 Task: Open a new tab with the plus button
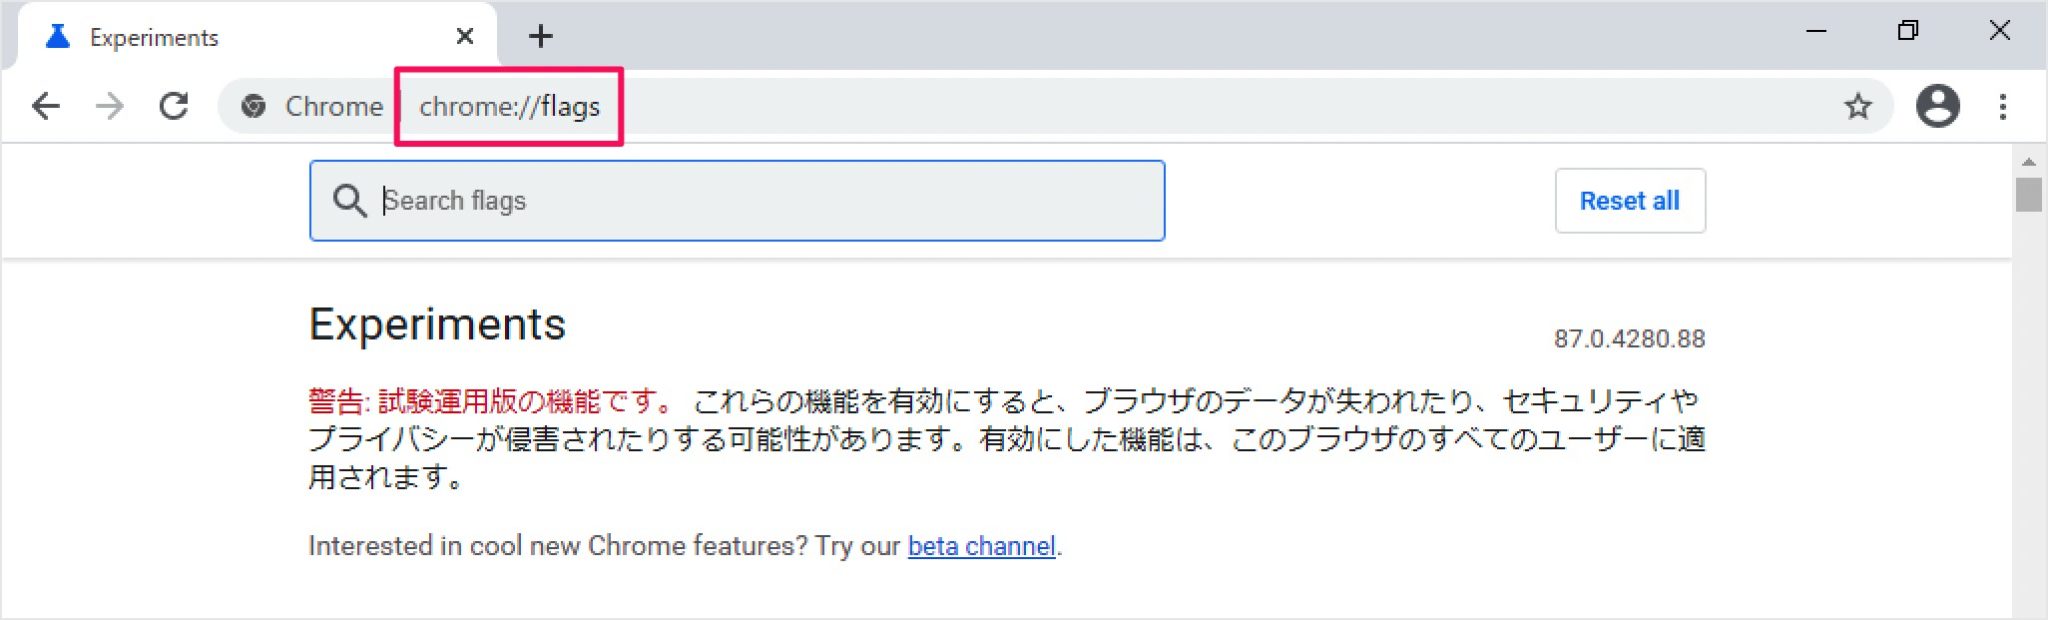point(541,37)
